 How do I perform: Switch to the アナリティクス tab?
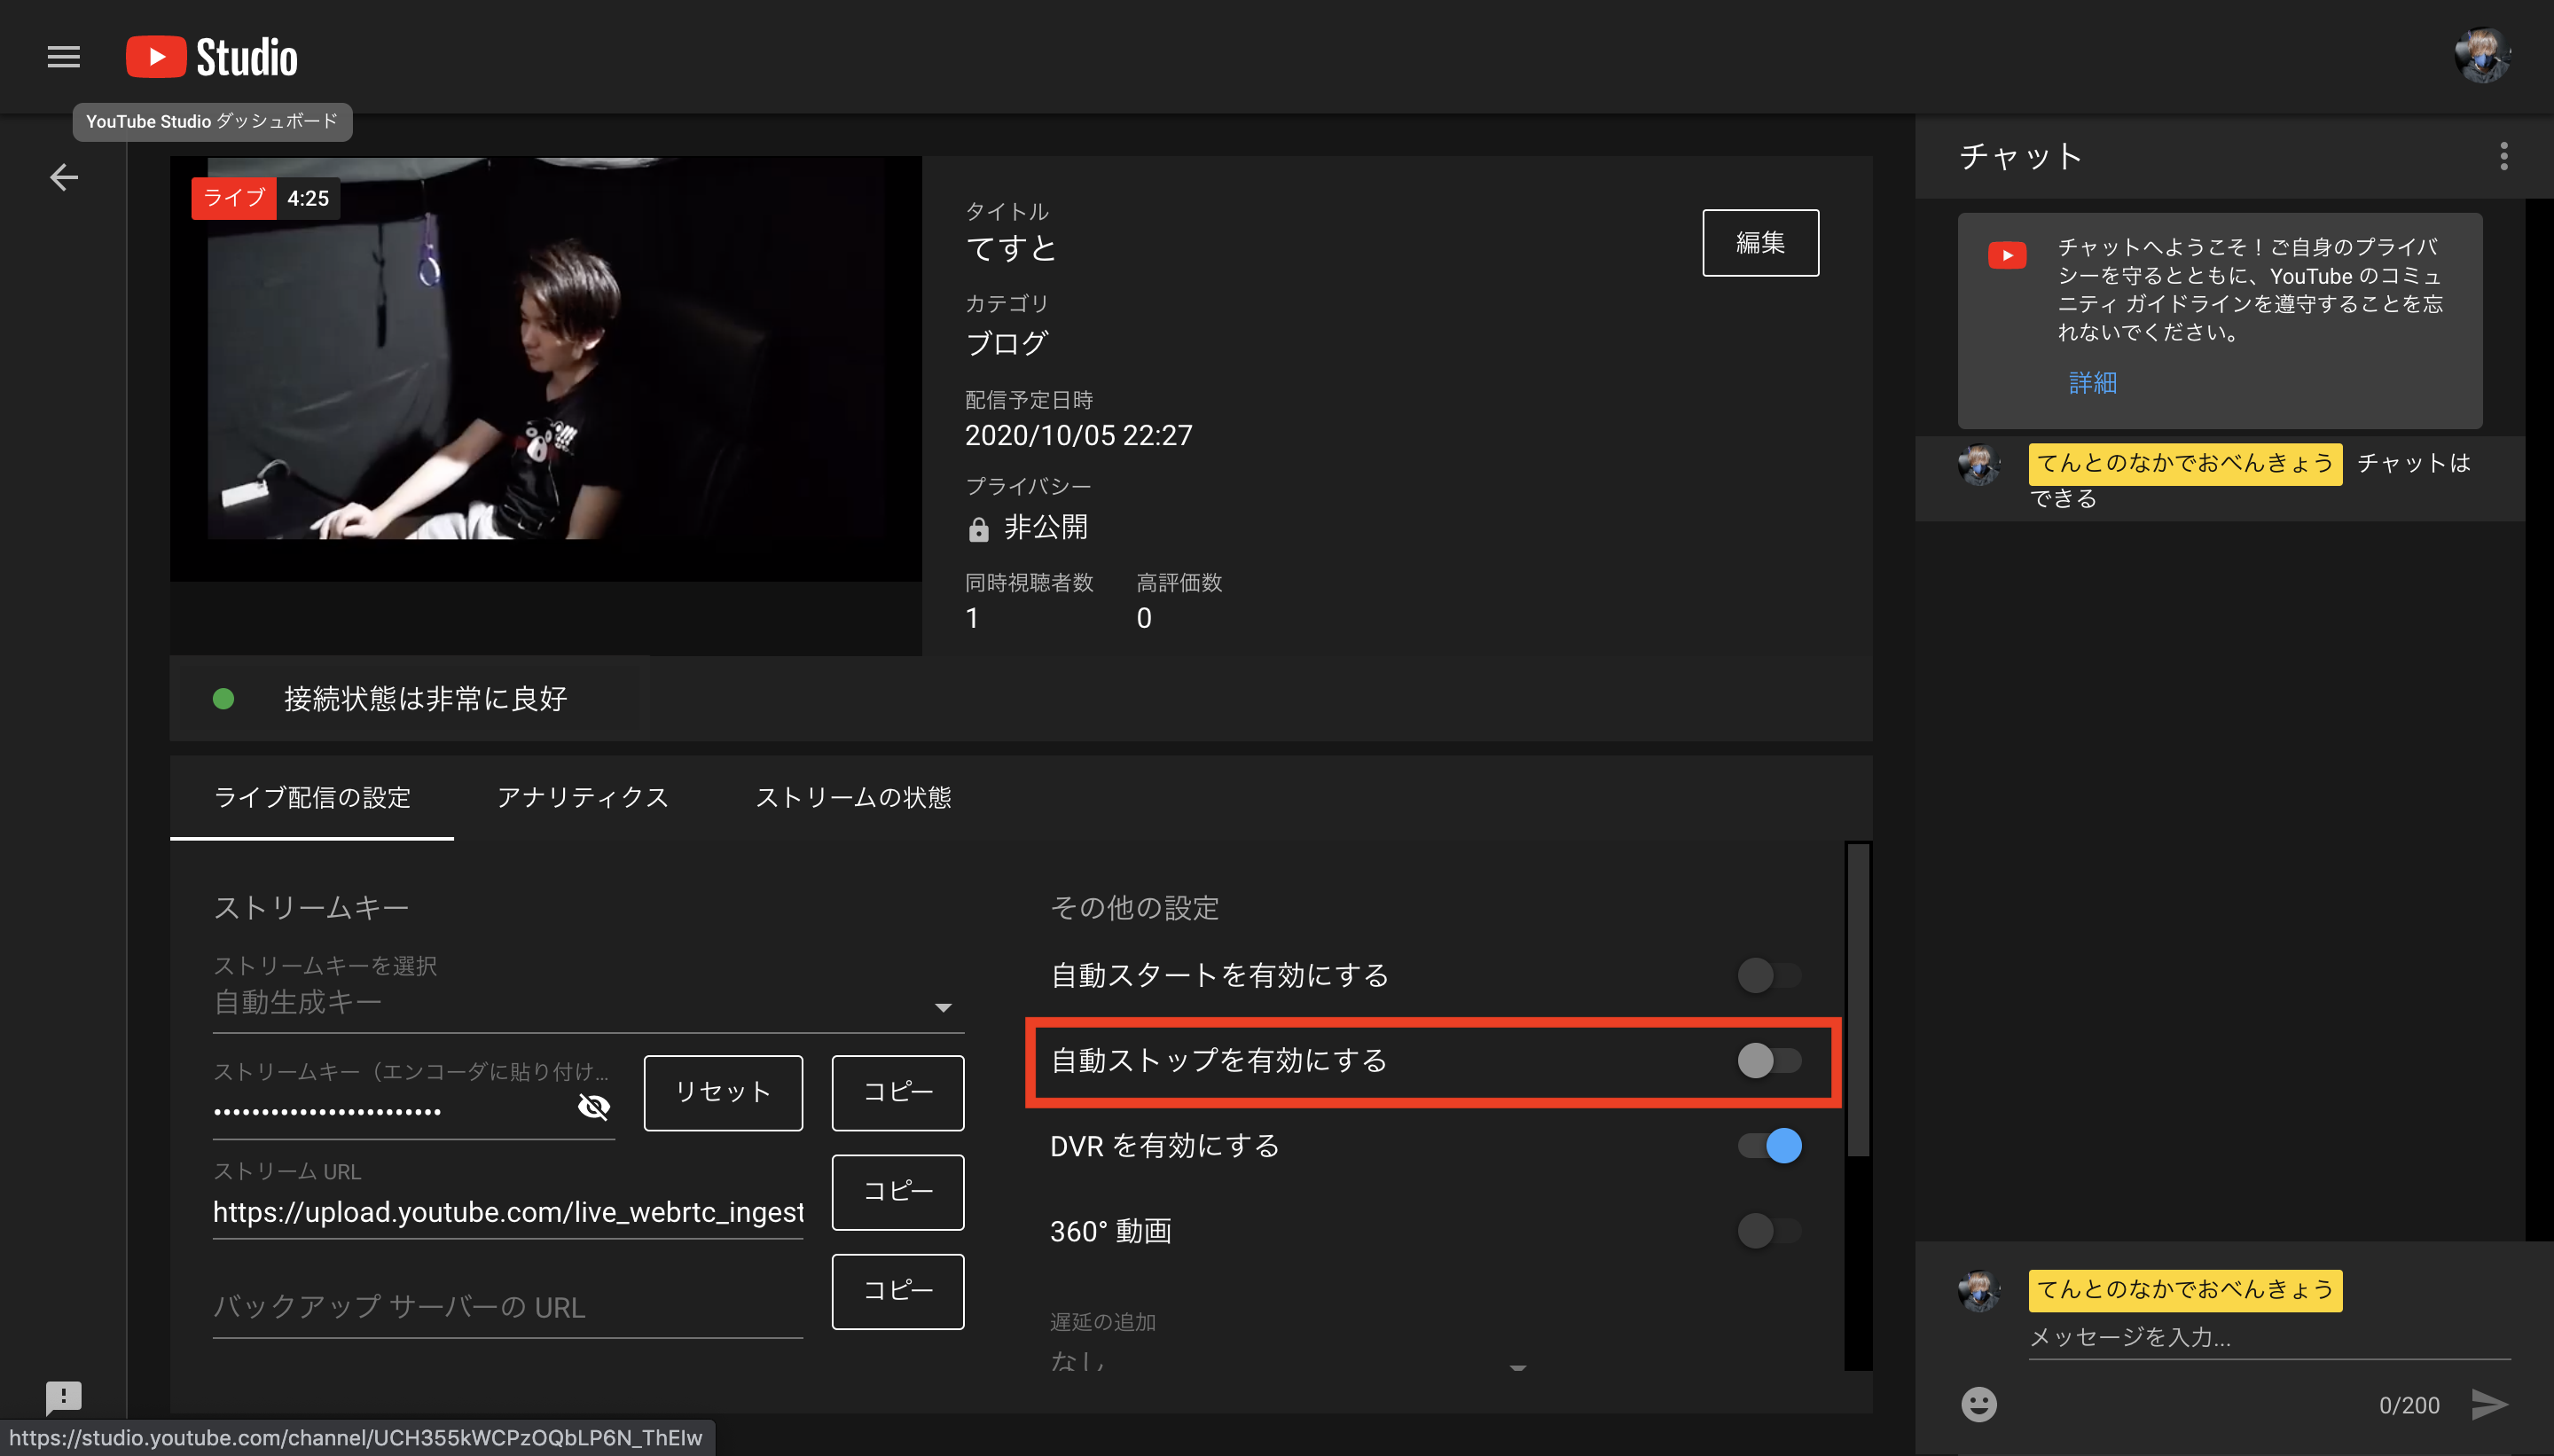click(583, 797)
